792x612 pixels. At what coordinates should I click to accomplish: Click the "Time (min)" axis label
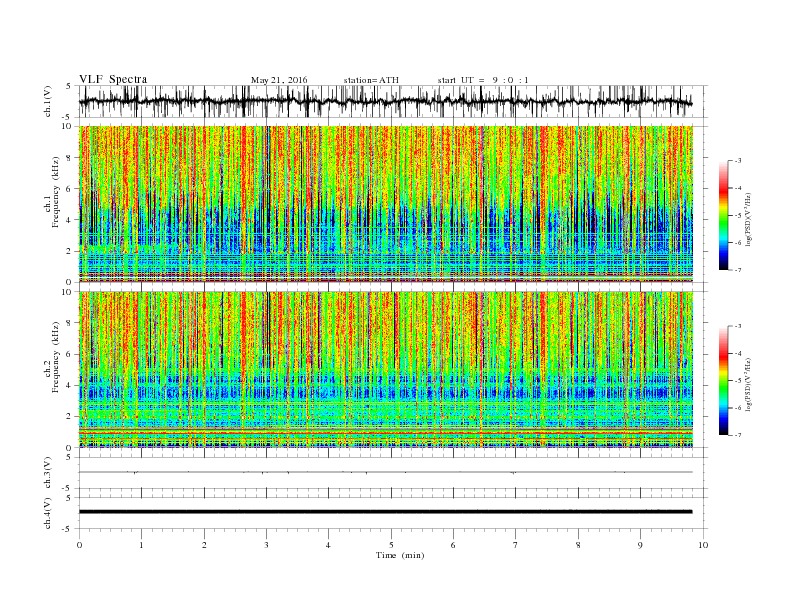400,555
